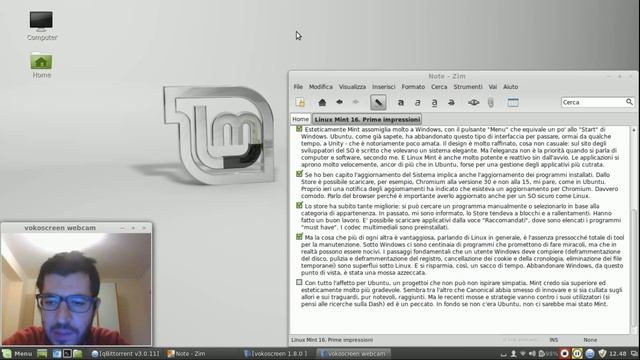Launch the terminal from the panel

tap(67, 353)
